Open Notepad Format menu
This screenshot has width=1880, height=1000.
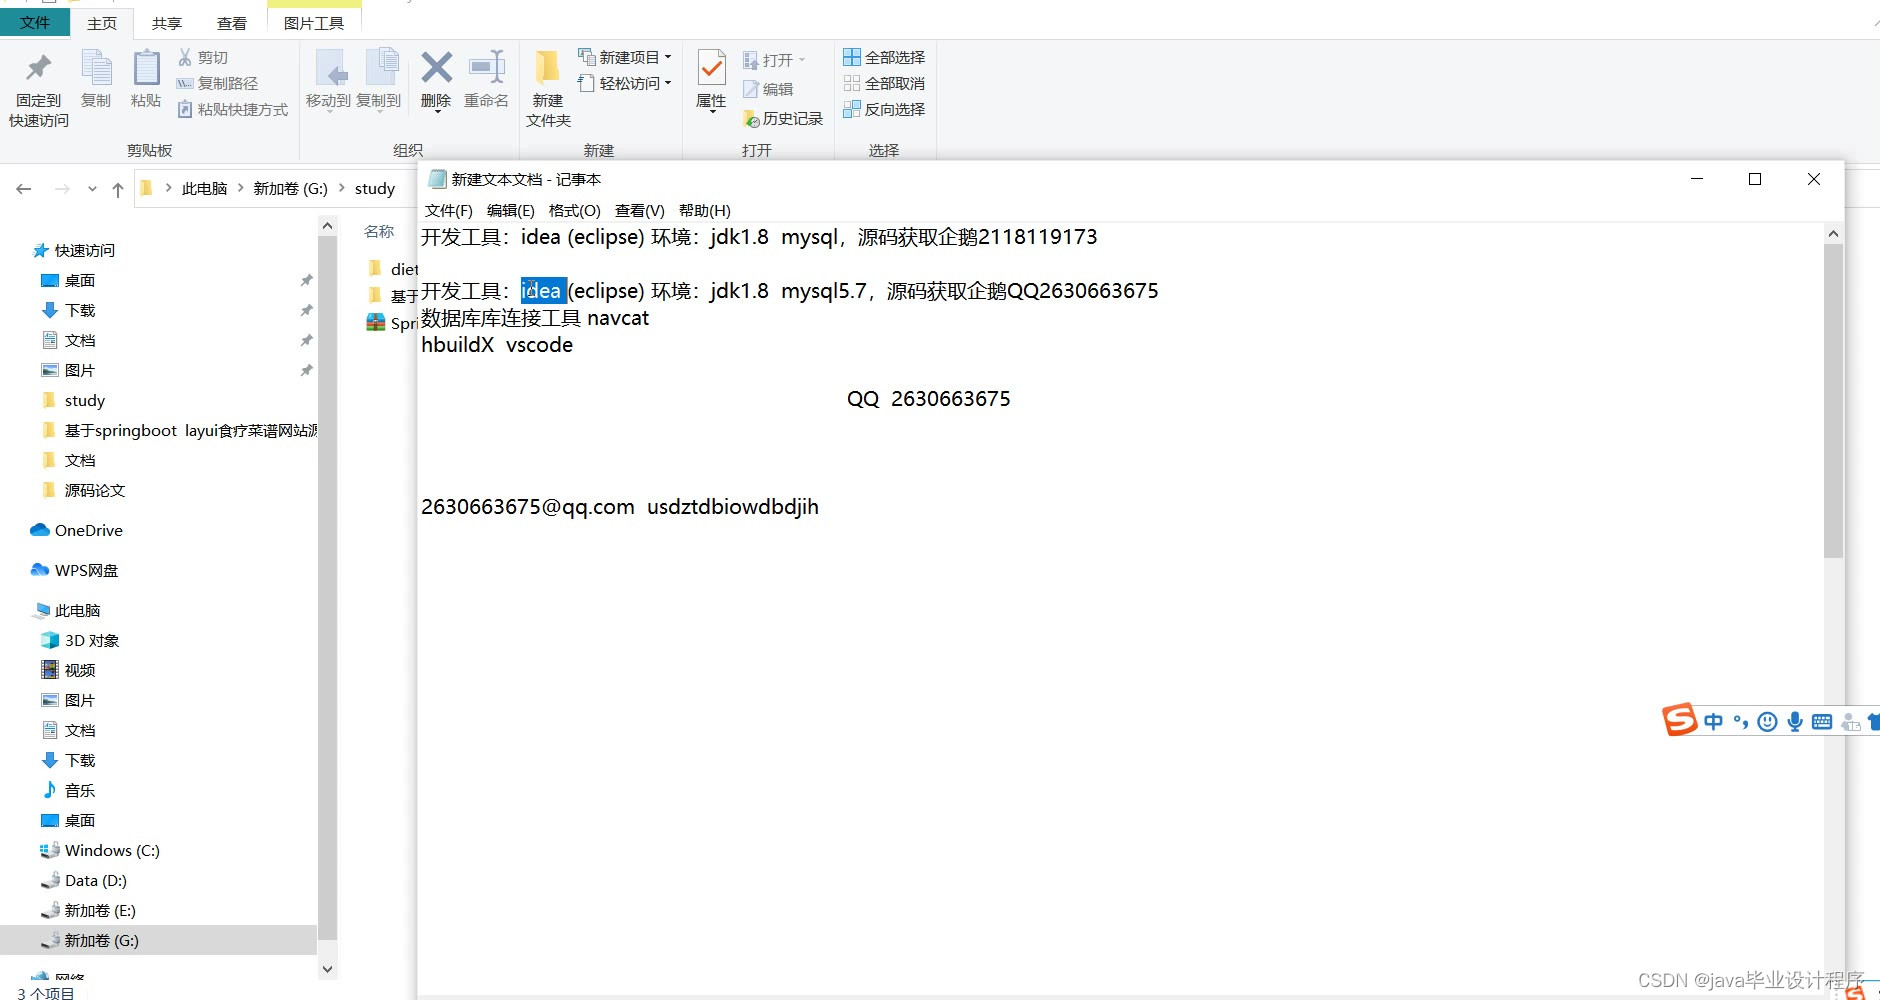(575, 211)
